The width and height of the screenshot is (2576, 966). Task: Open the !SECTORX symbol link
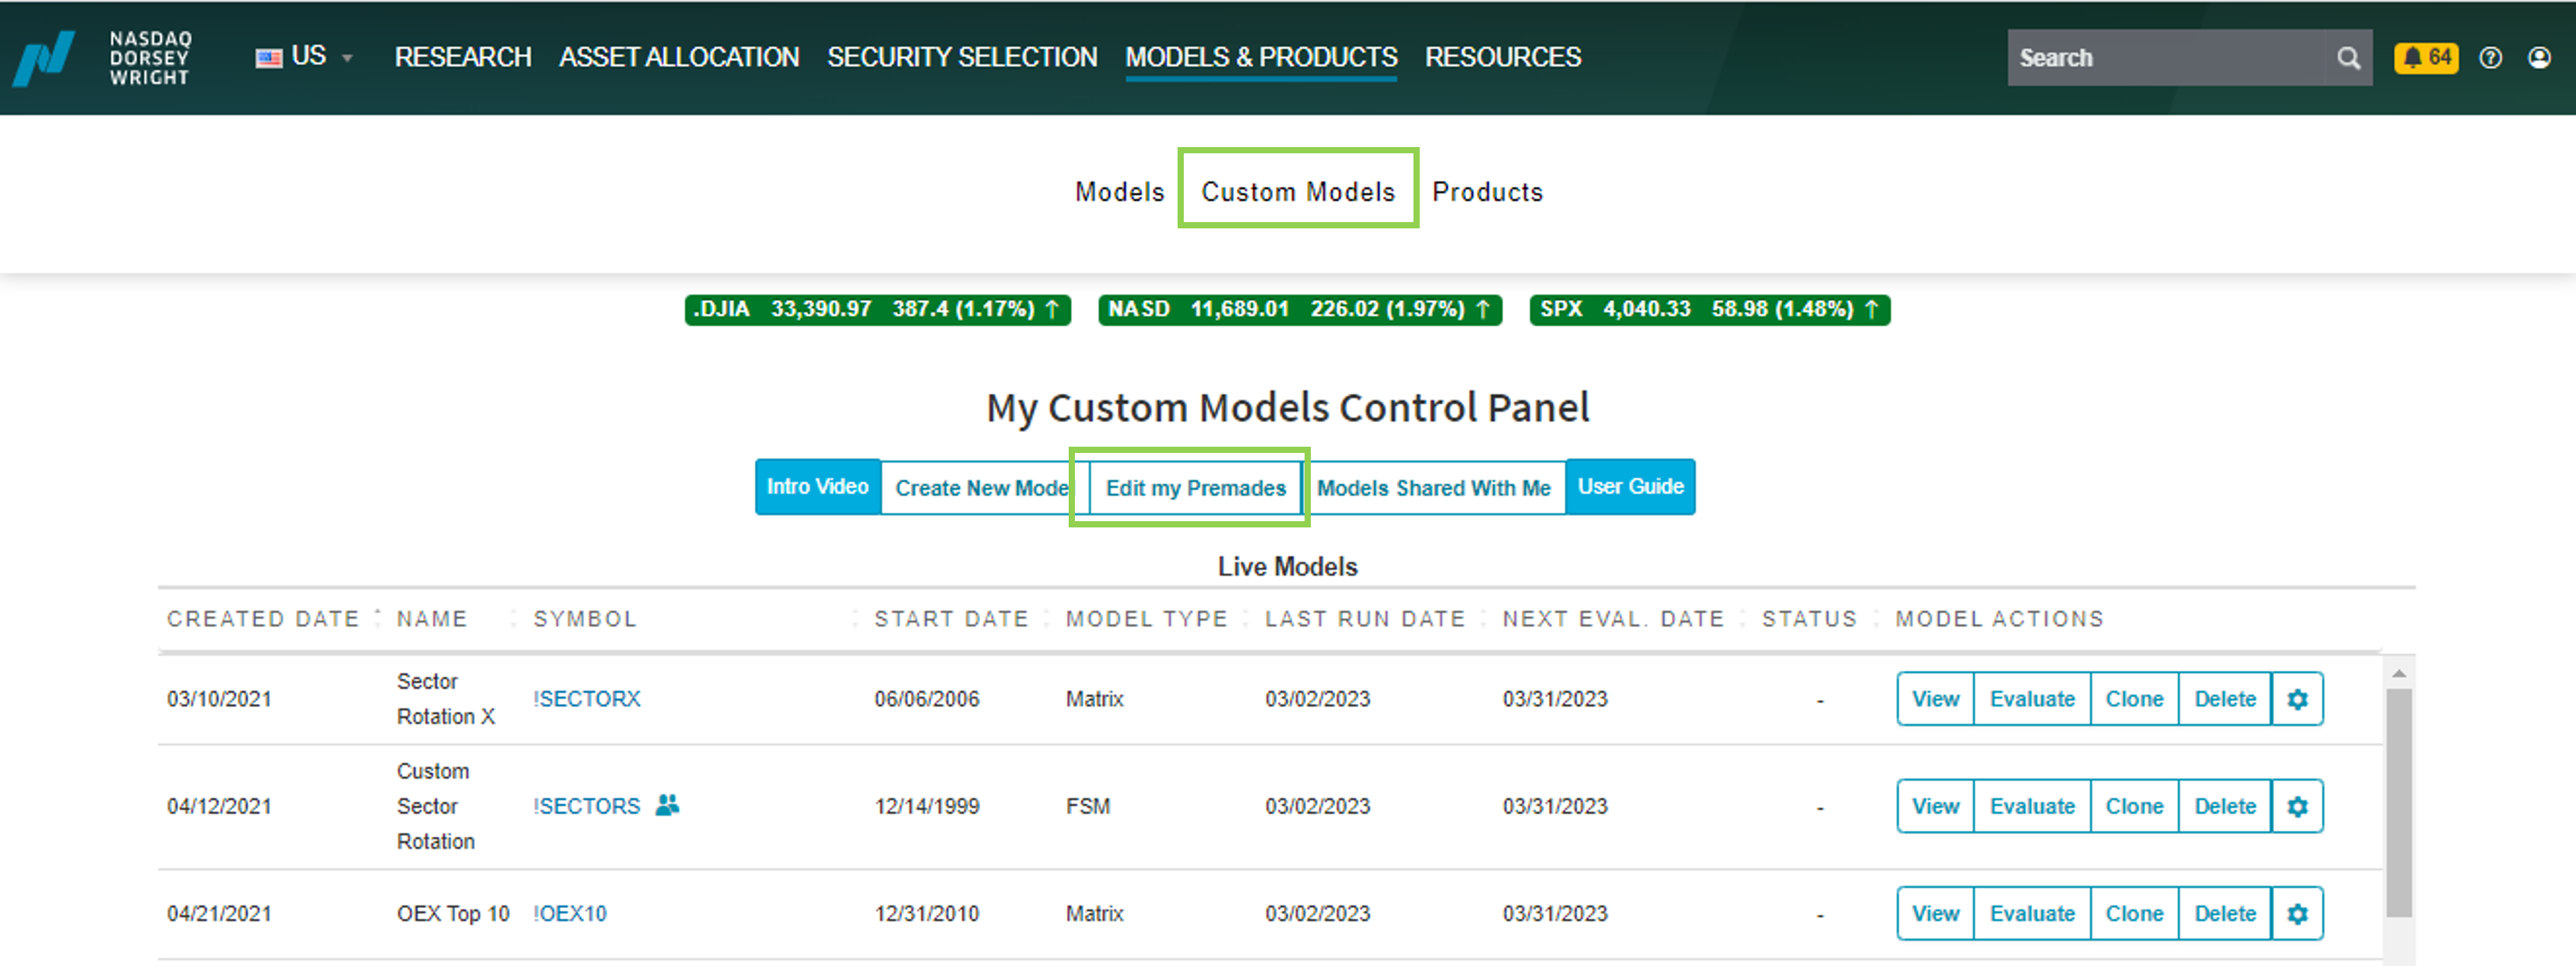(x=588, y=699)
